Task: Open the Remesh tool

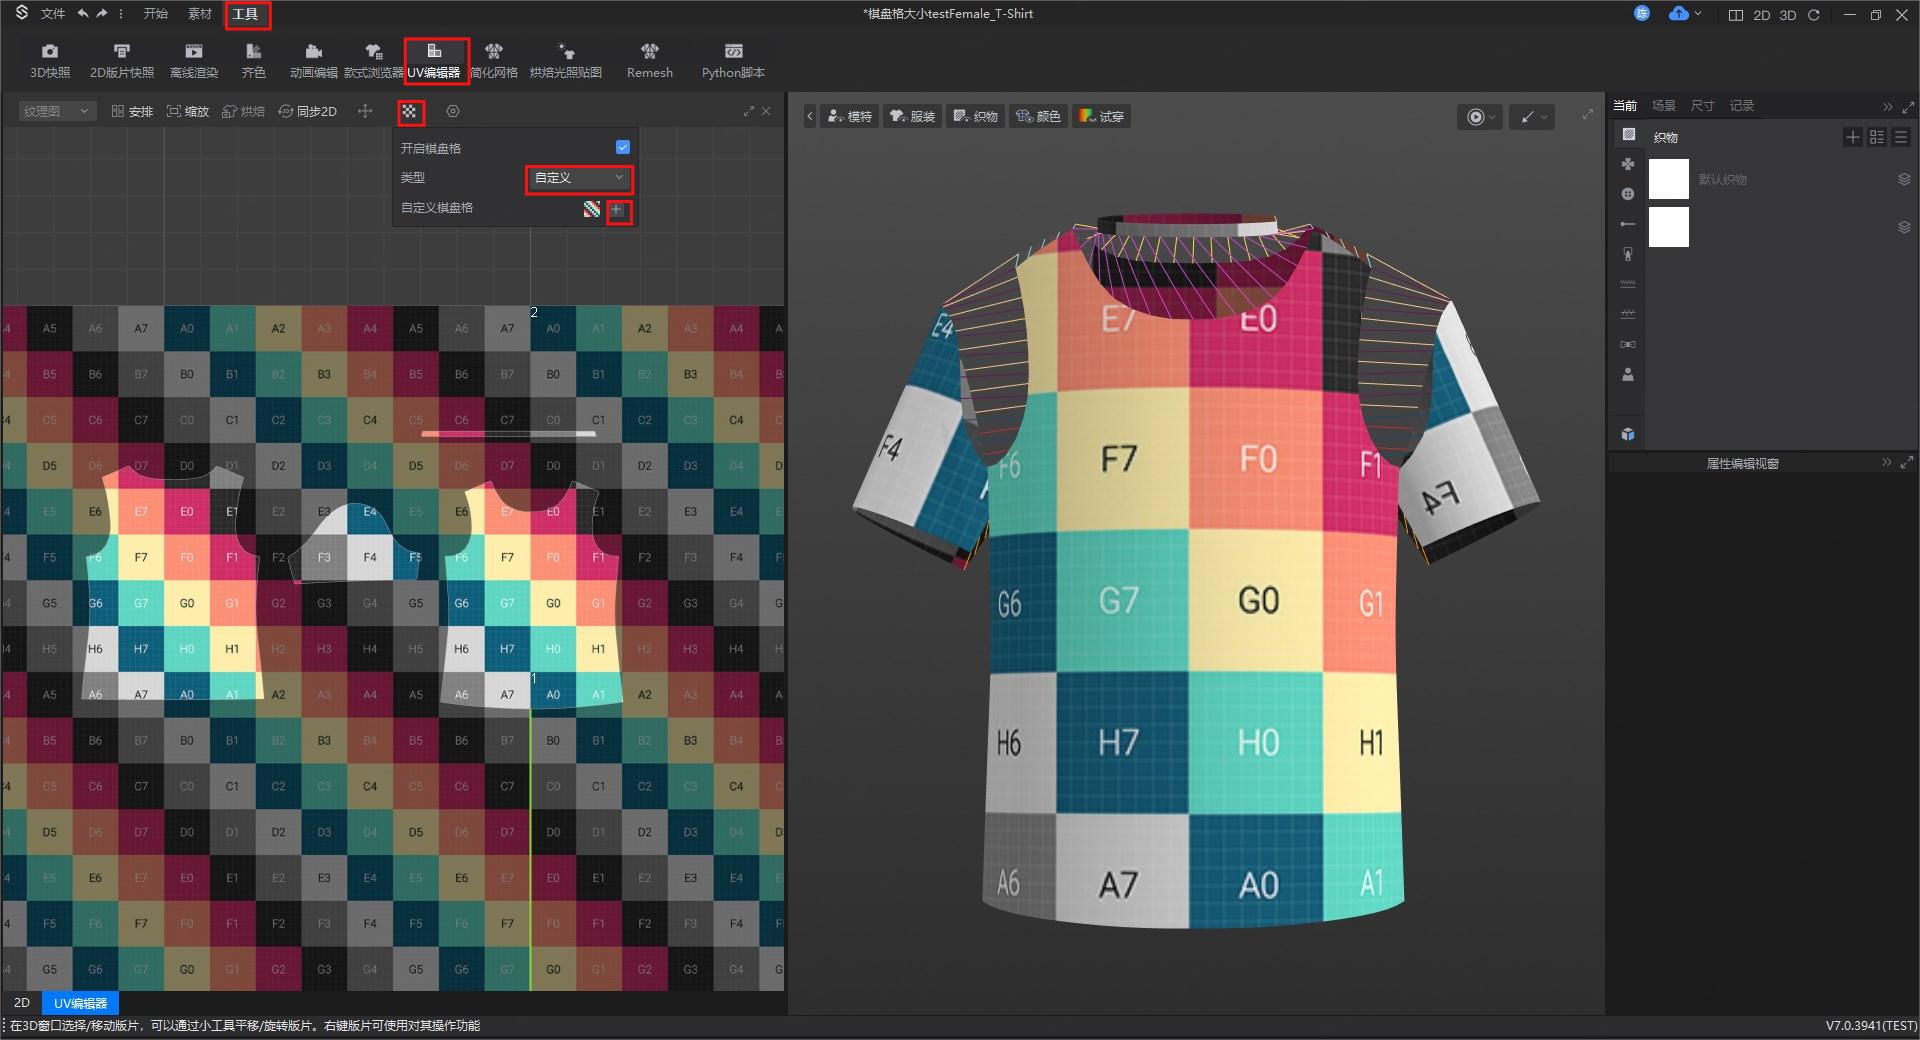Action: [x=649, y=60]
